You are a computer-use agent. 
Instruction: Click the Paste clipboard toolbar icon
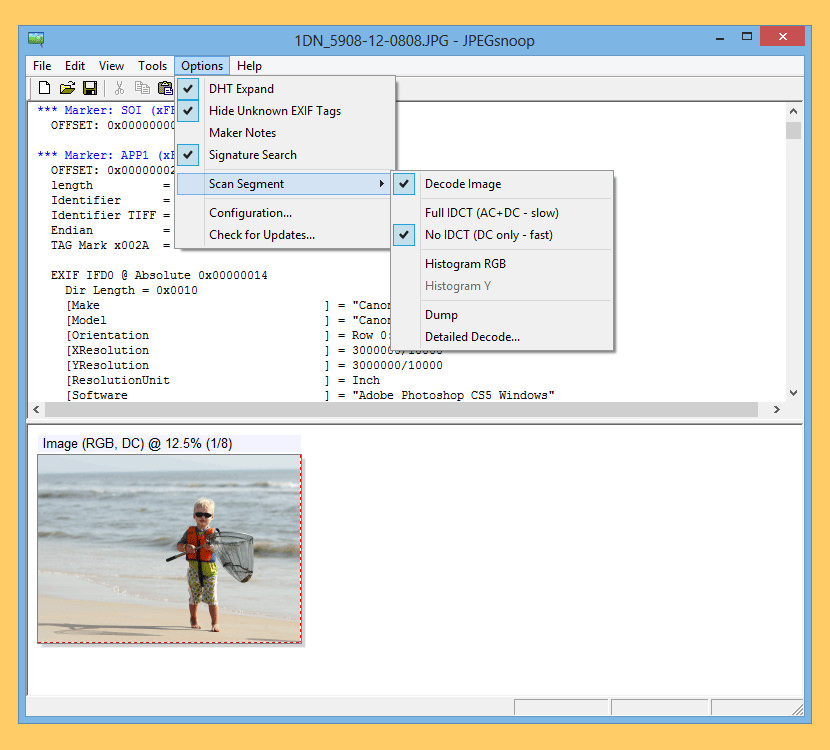point(166,88)
